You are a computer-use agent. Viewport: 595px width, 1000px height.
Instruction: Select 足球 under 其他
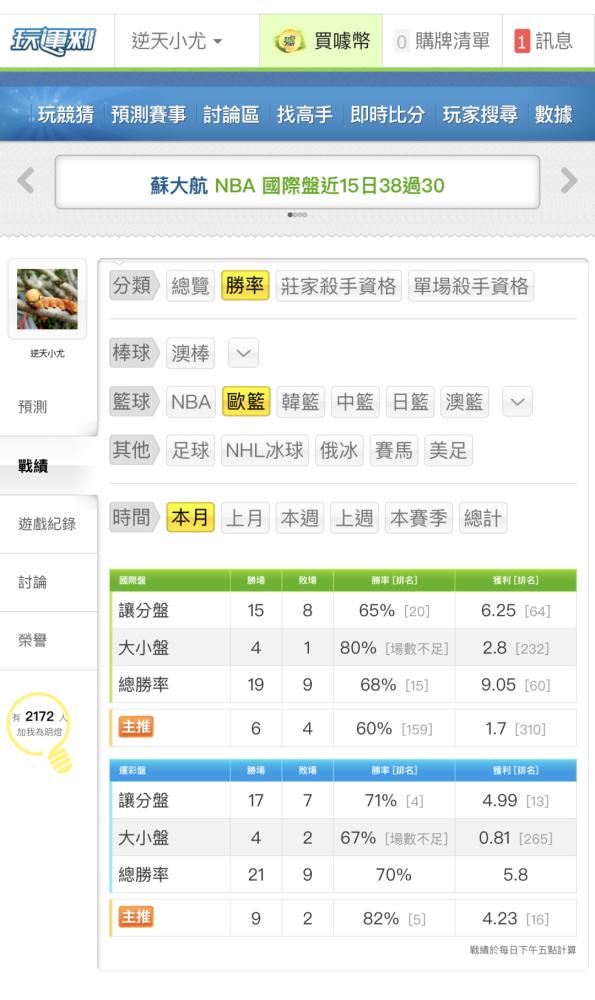point(190,450)
